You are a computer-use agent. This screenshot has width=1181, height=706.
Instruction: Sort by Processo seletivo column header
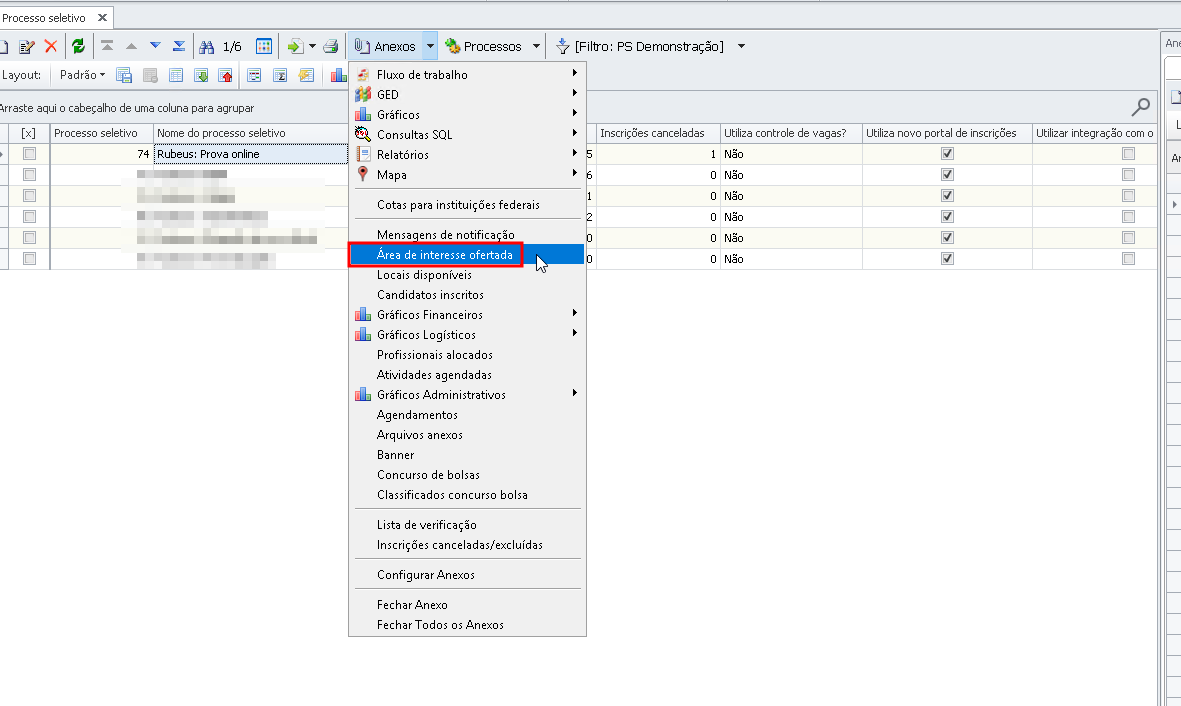[x=102, y=133]
